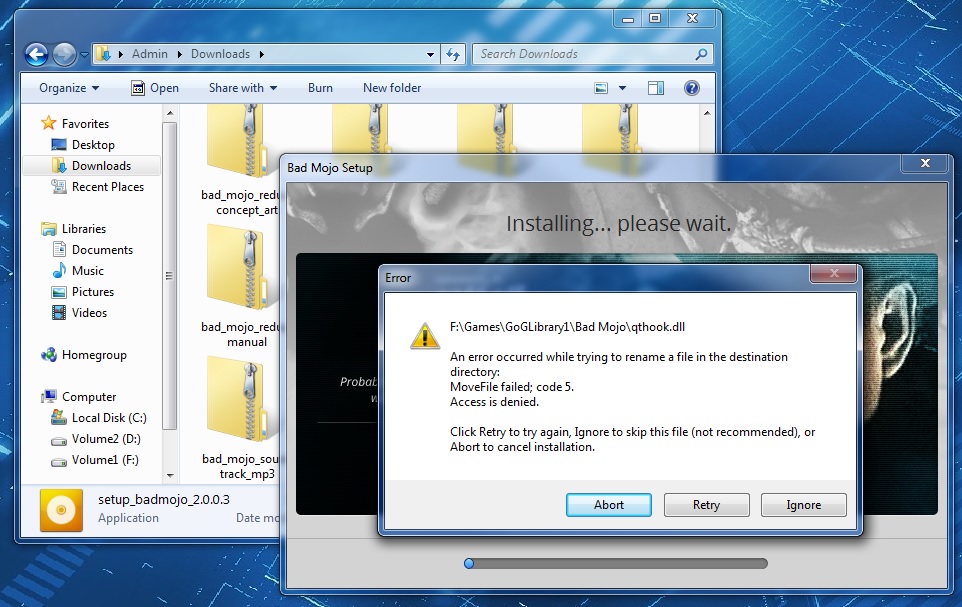Select Recent Places under Favorites
Screen dimensions: 962x607
point(107,187)
